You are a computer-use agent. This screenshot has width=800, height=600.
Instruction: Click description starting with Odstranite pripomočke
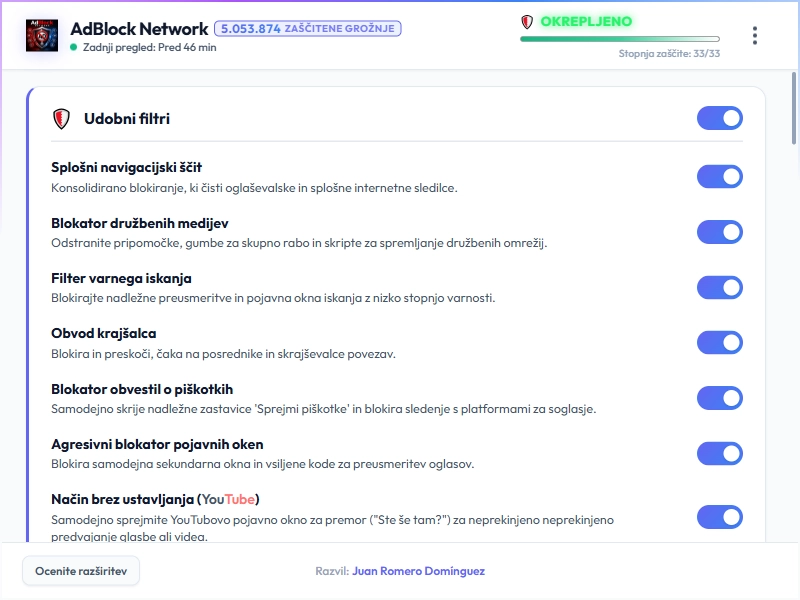(299, 243)
